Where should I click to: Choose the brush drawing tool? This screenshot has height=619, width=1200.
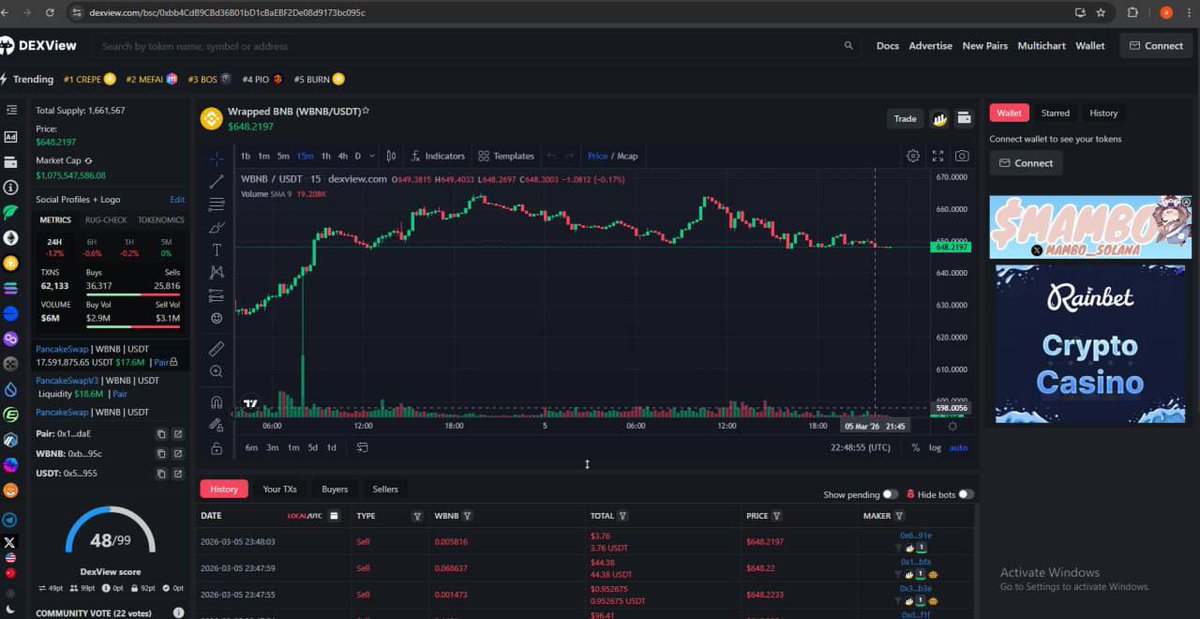pos(216,227)
